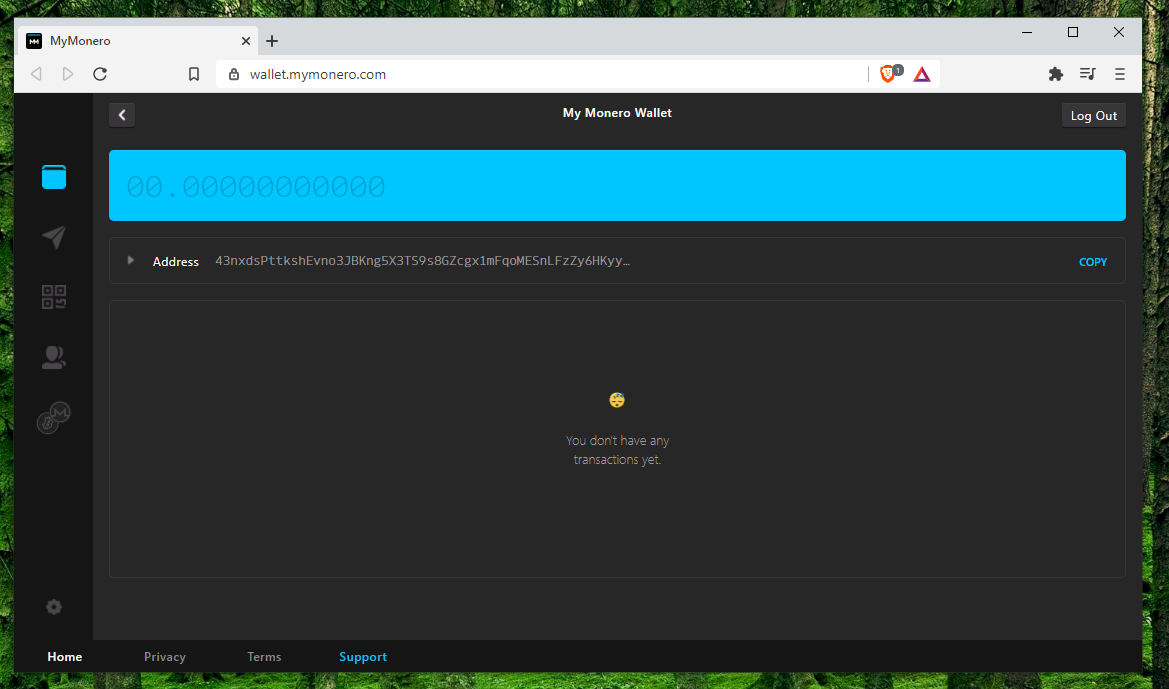The image size is (1169, 689).
Task: Maximize the browser window
Action: point(1073,32)
